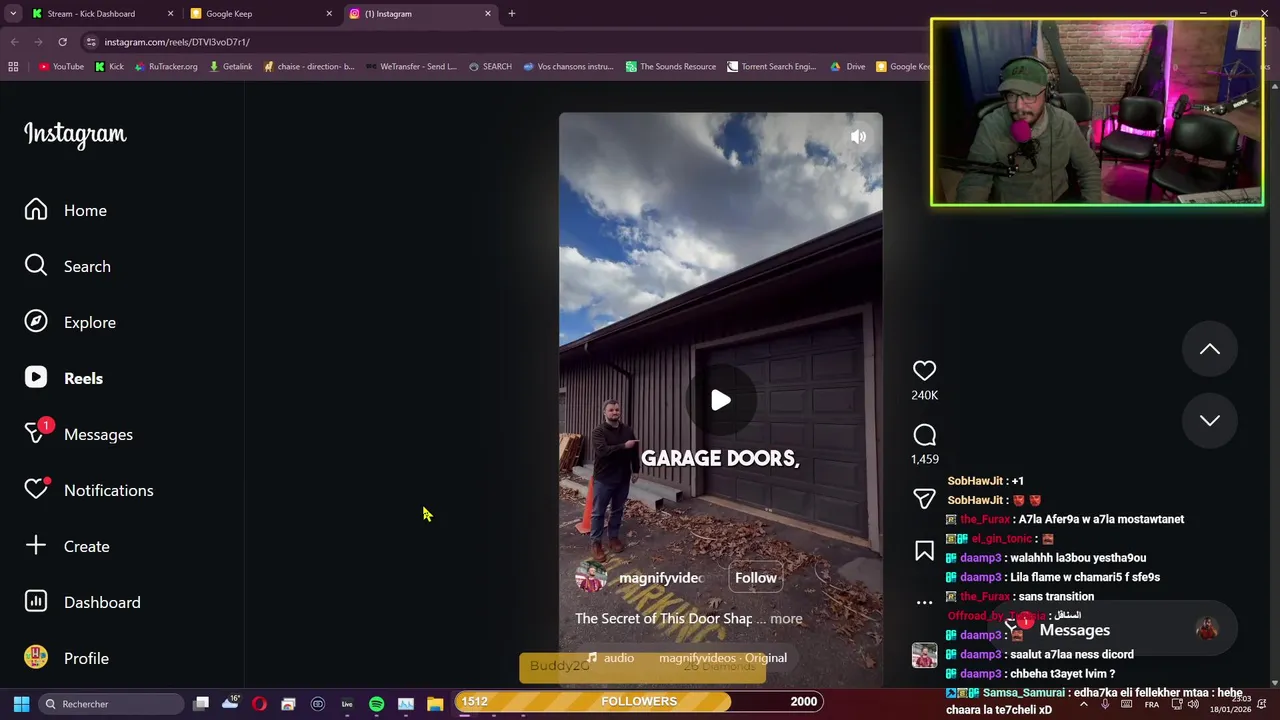Open Profile from the sidebar

pos(67,658)
